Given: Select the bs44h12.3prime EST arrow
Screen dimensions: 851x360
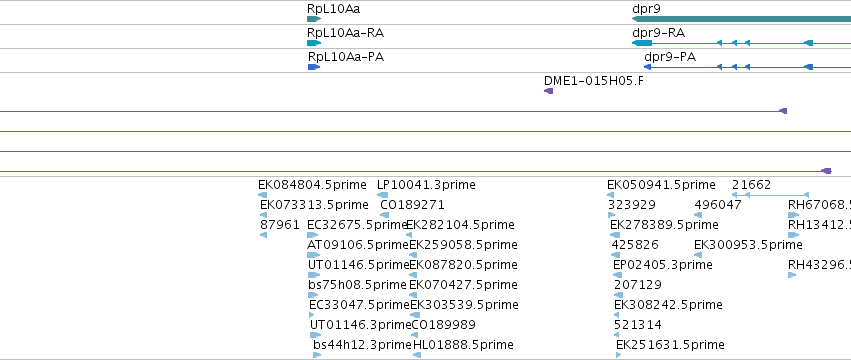Looking at the screenshot, I should coord(317,355).
